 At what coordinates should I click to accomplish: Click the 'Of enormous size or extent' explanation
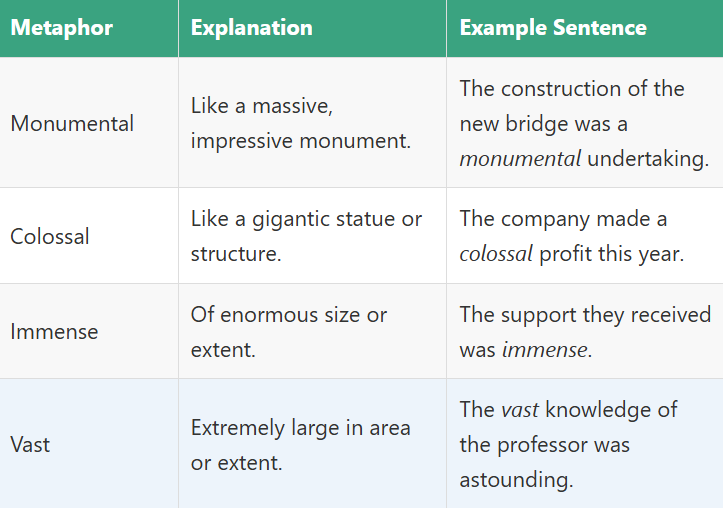pyautogui.click(x=289, y=332)
